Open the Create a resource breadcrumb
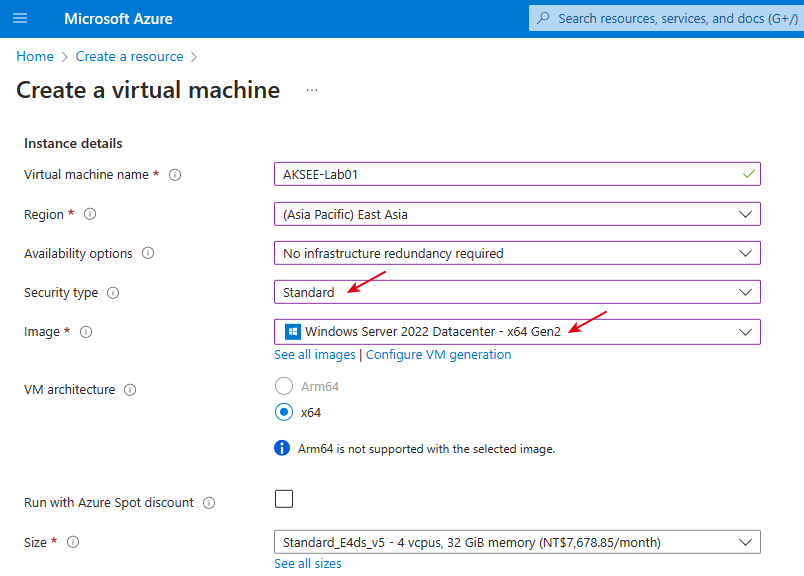 tap(129, 56)
